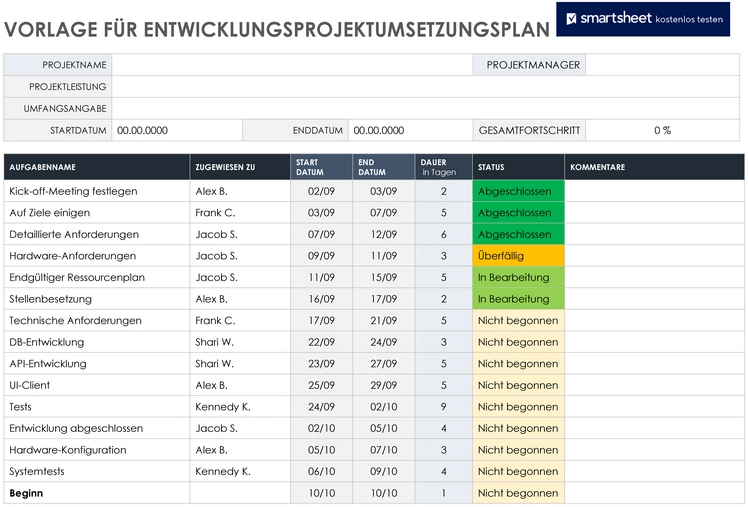Click the Gesamtfortschritt value 0 %
The width and height of the screenshot is (748, 507).
(x=663, y=130)
